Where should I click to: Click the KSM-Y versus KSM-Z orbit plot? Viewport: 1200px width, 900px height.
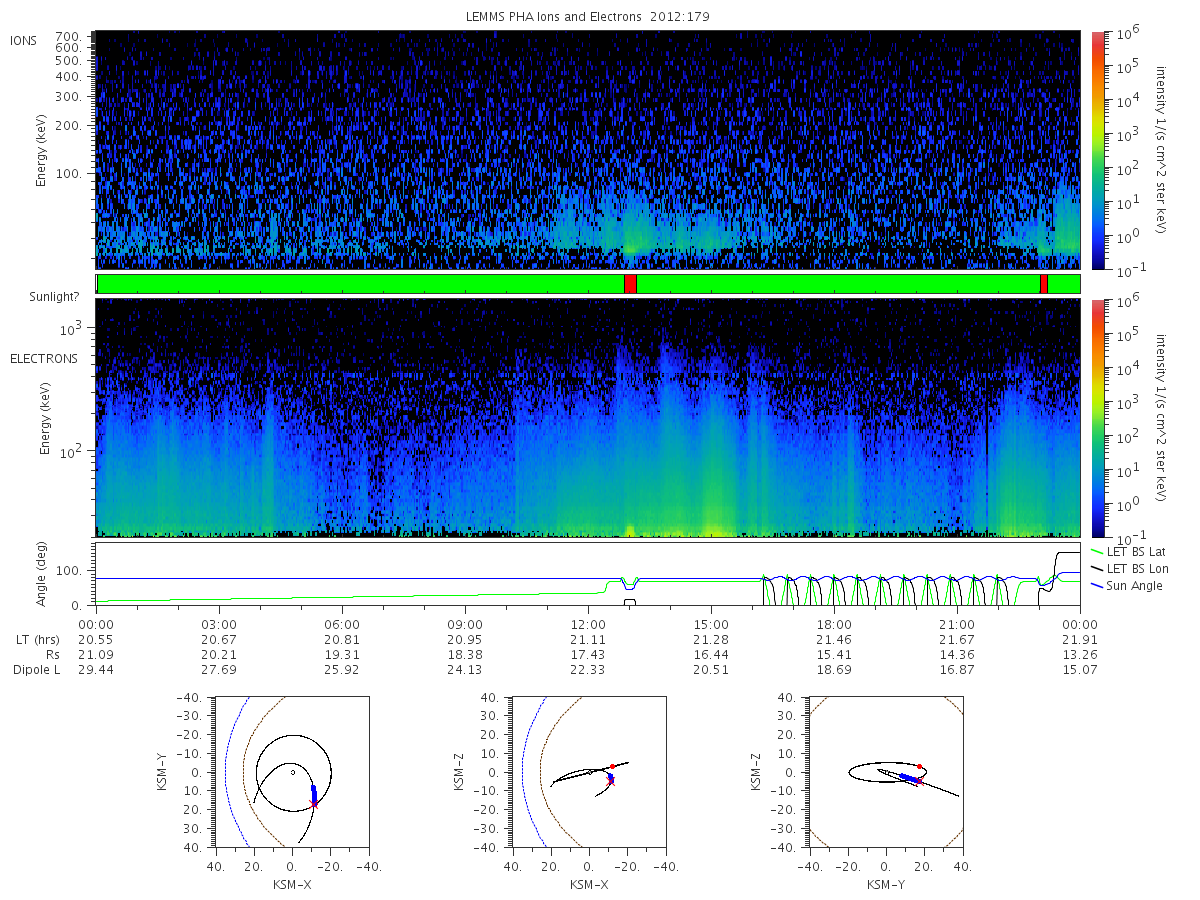point(885,772)
